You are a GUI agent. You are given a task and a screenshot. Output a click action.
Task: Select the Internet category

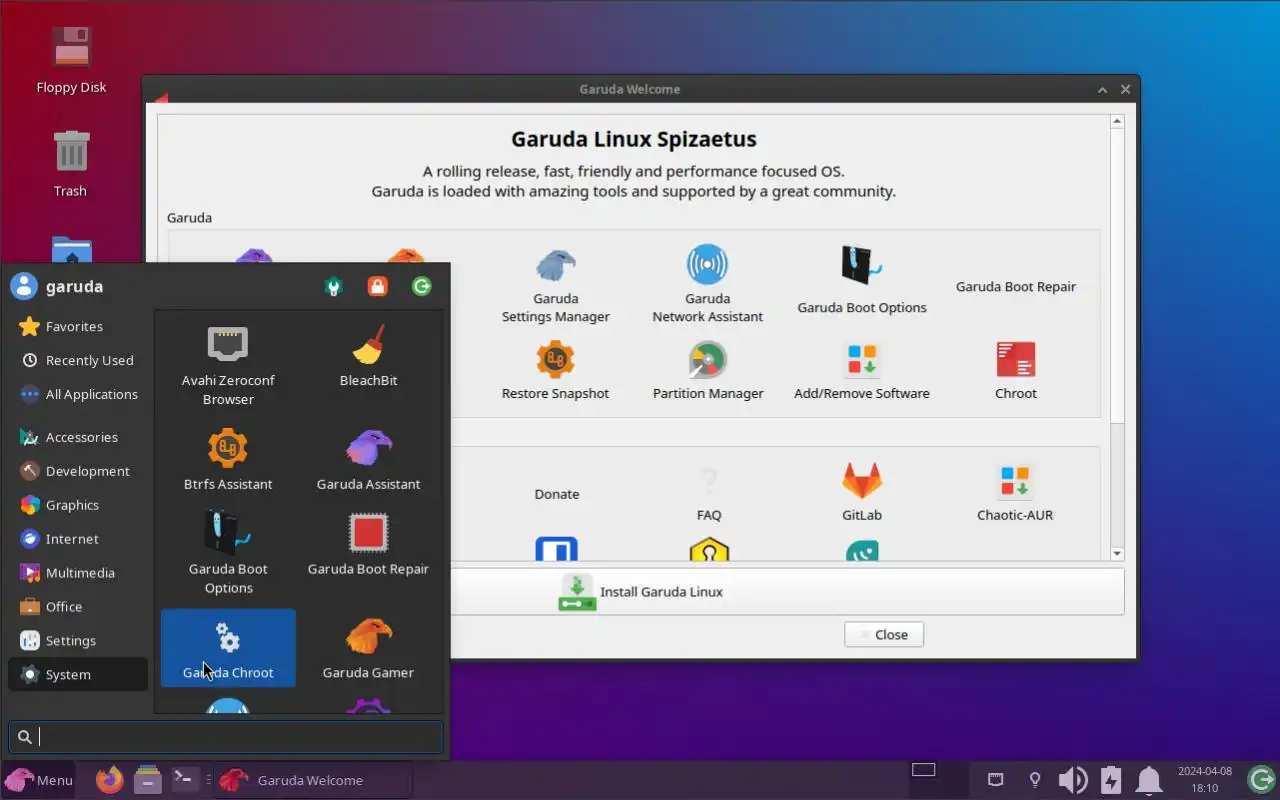point(78,540)
